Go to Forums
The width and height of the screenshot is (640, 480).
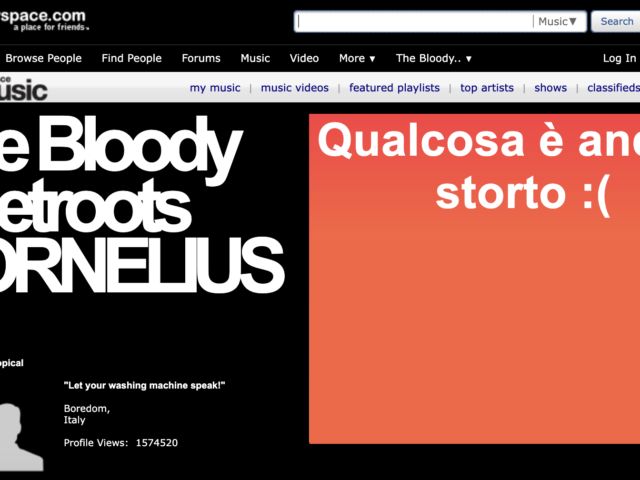click(201, 58)
